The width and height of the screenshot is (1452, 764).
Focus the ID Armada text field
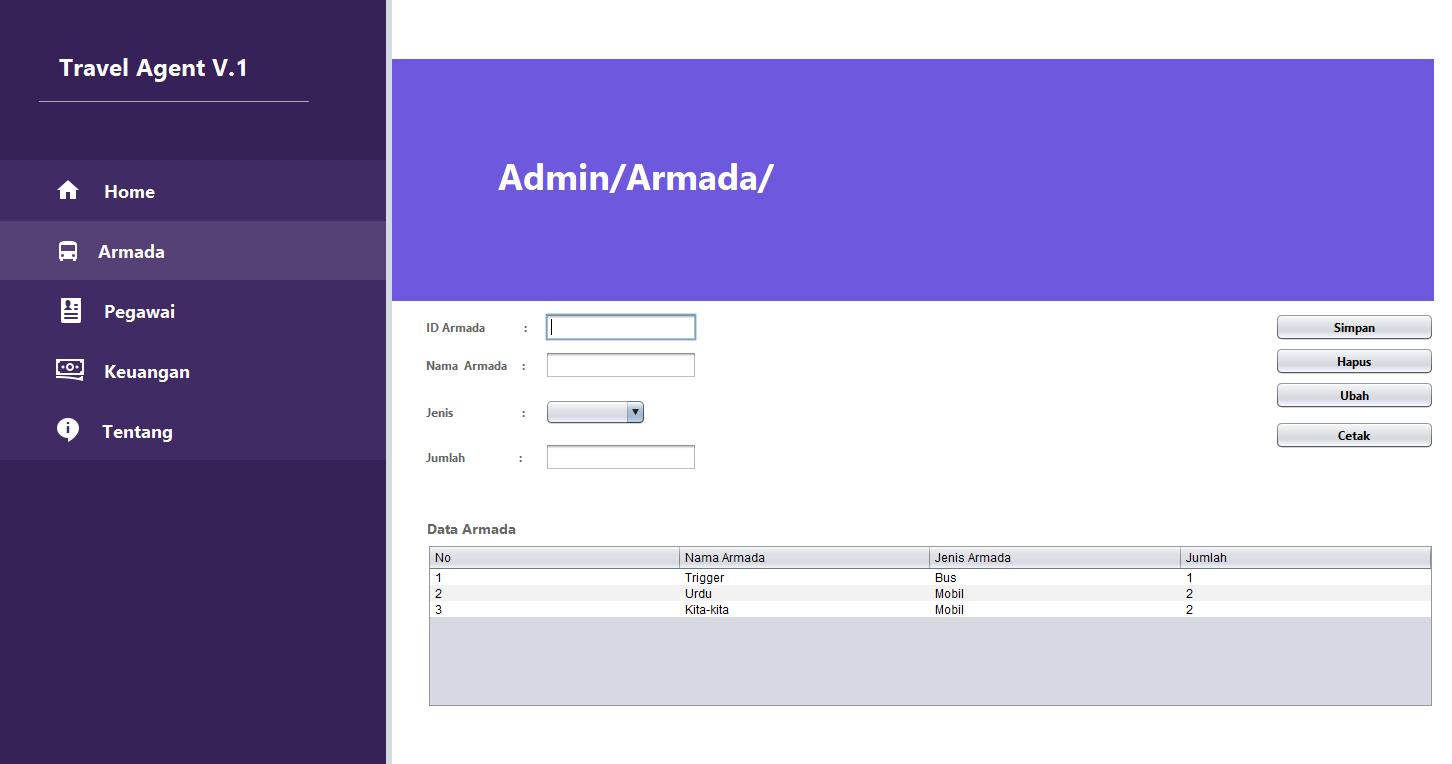(621, 327)
